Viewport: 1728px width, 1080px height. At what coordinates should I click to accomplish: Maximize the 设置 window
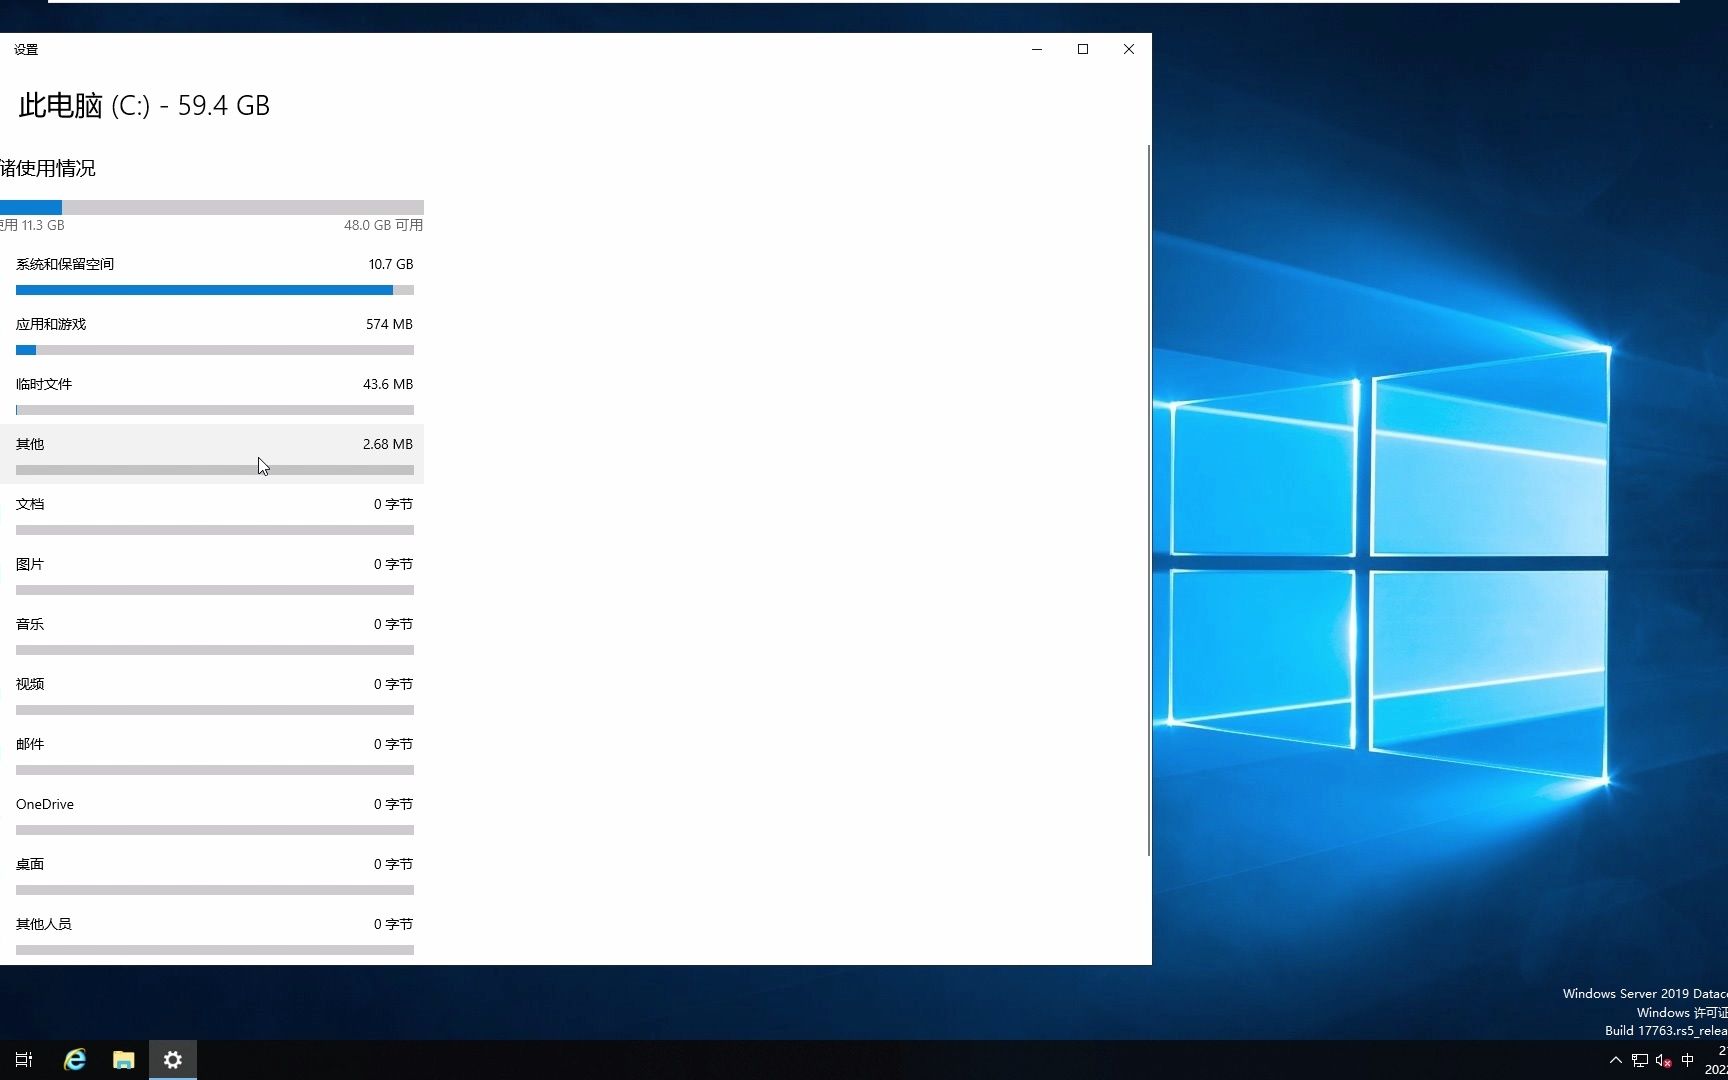[1083, 49]
